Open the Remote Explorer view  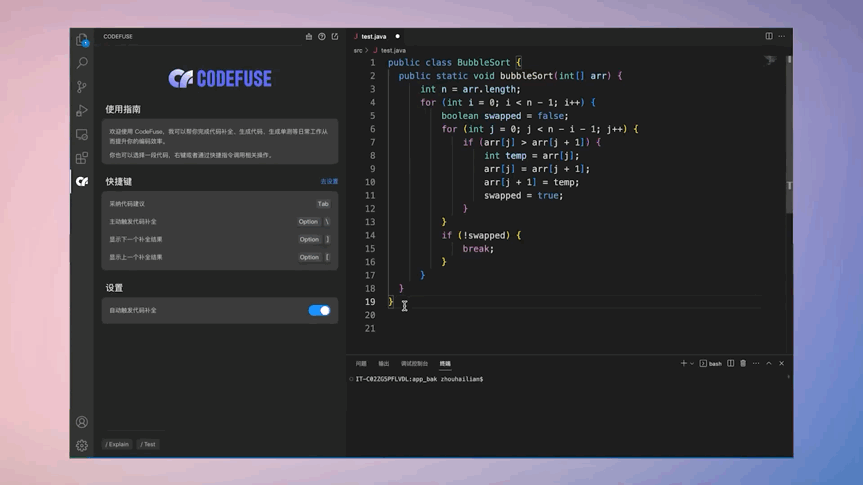[x=82, y=134]
